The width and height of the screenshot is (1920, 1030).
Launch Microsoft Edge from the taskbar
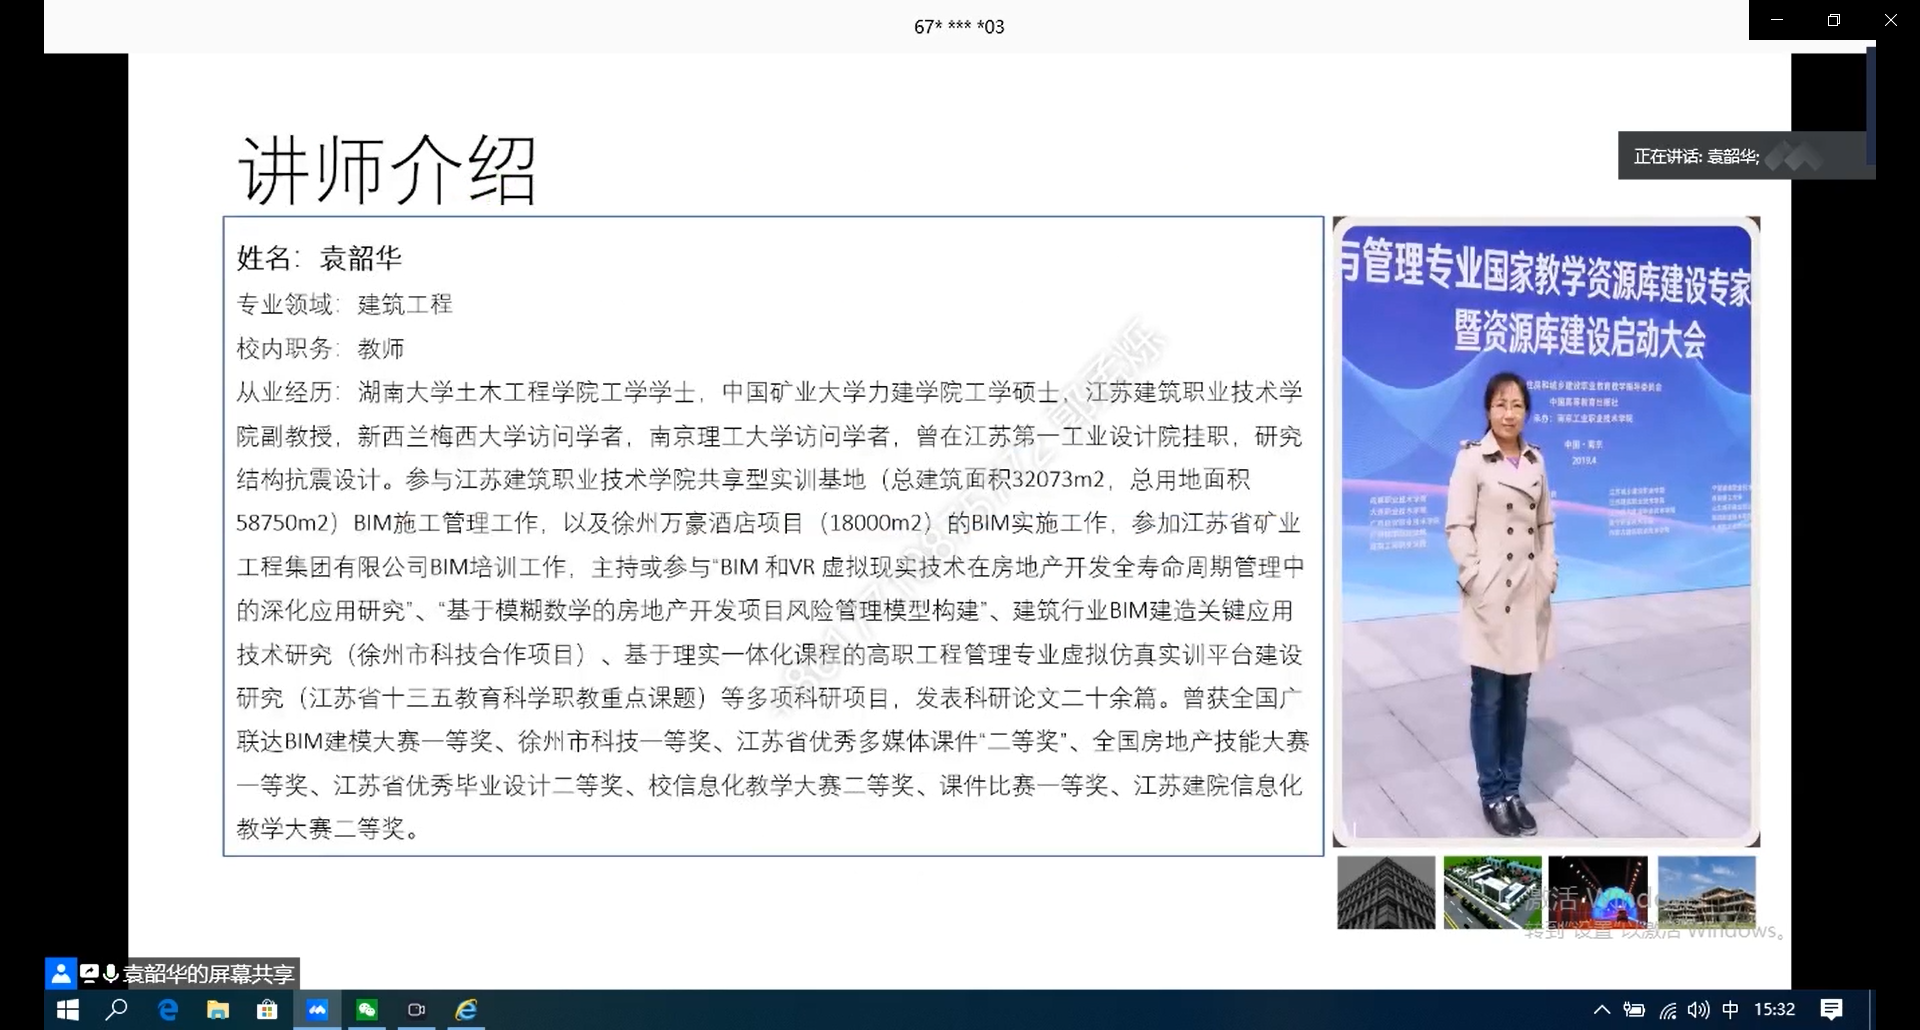[x=168, y=1010]
